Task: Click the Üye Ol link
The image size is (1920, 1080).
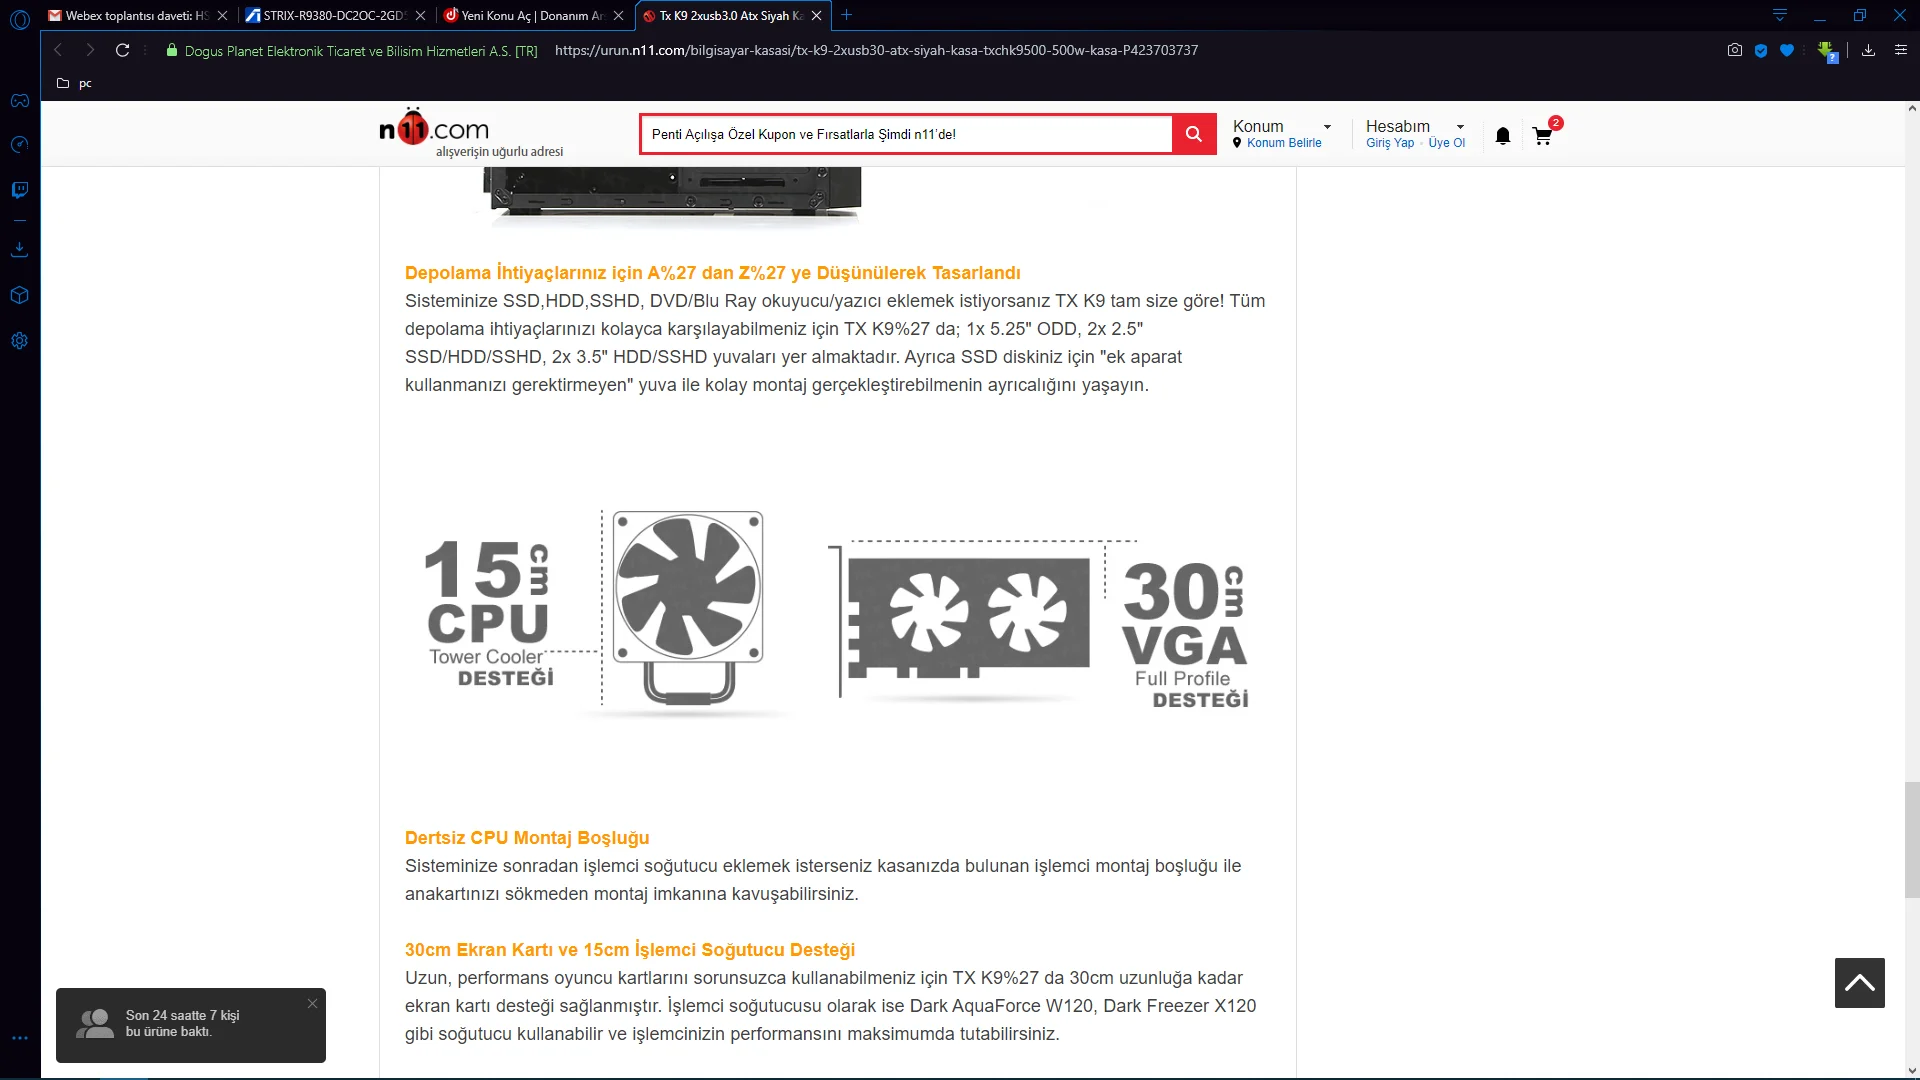Action: [1446, 143]
